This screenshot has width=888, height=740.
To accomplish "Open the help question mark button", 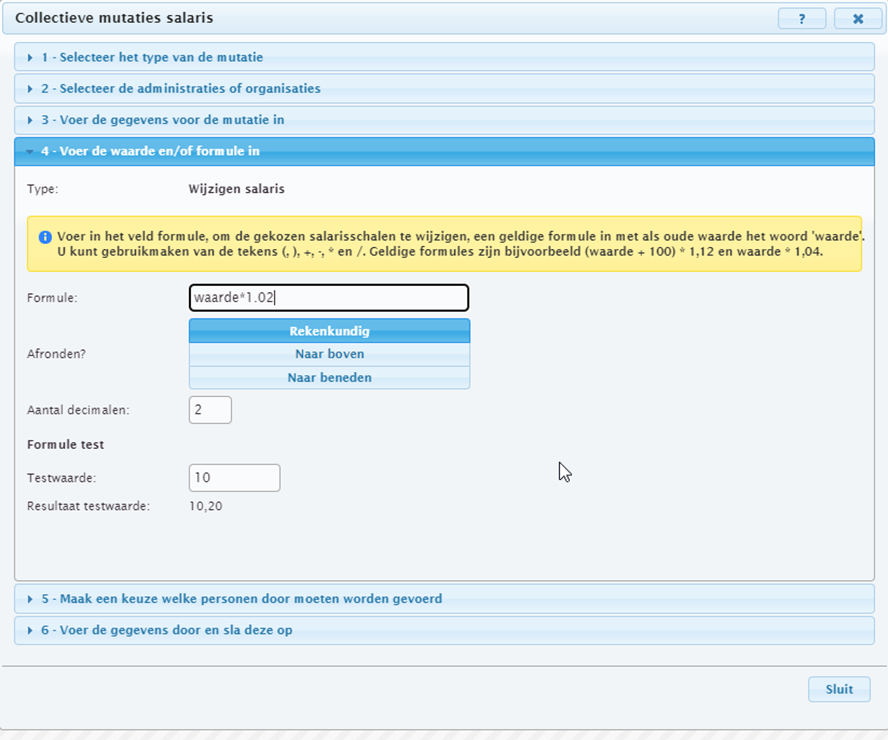I will pos(802,19).
